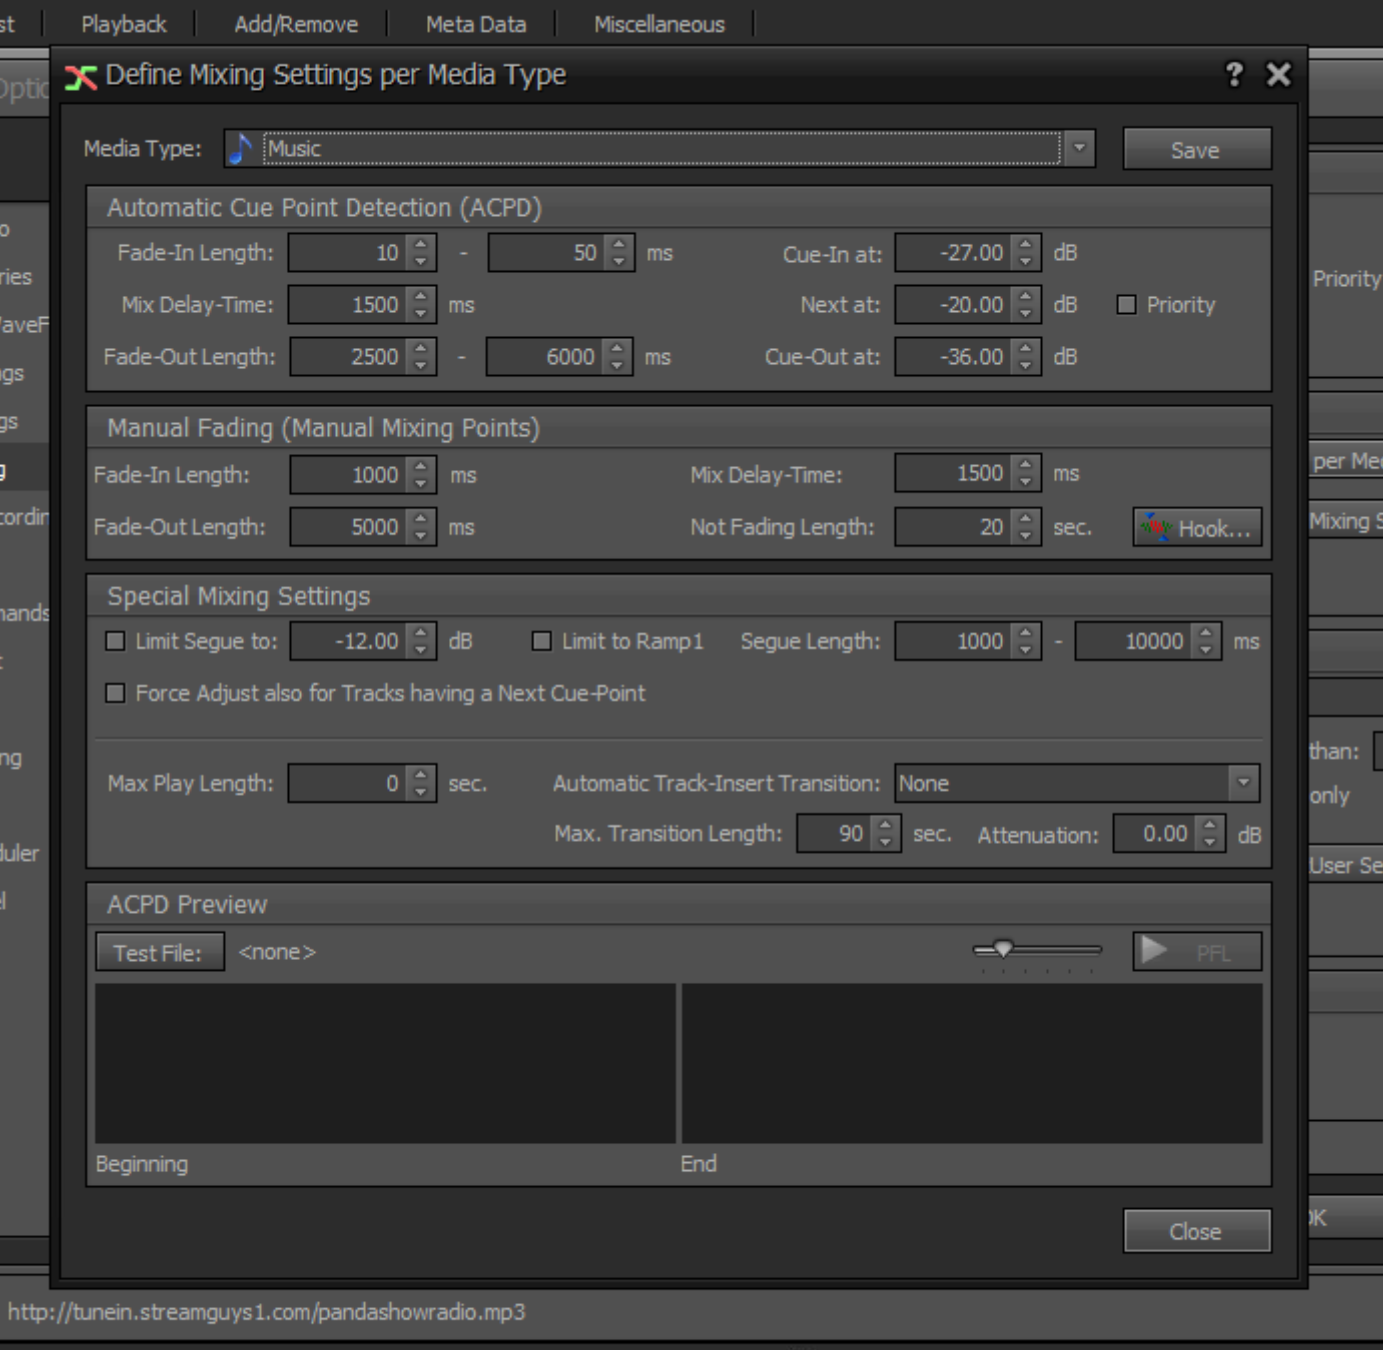Expand the Media Type dropdown arrow
Viewport: 1383px width, 1350px height.
[x=1079, y=149]
